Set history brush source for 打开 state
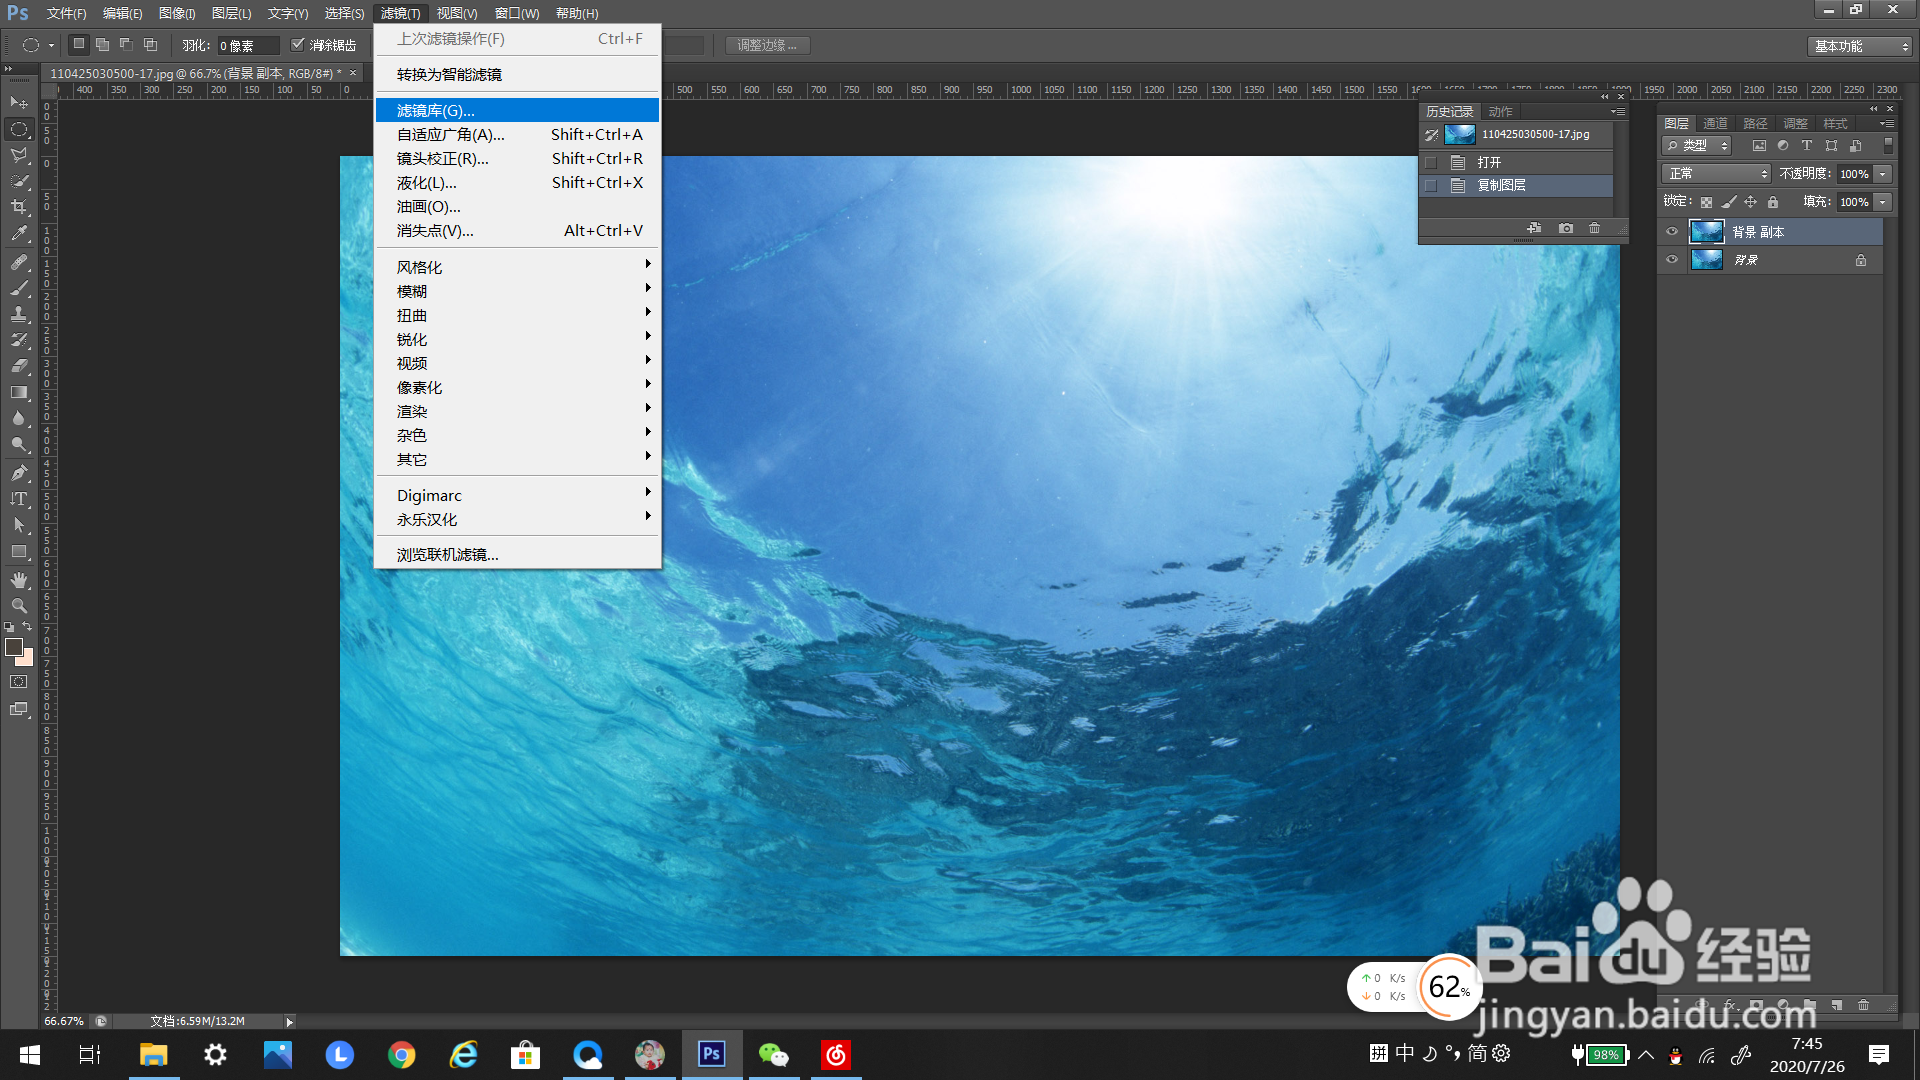The width and height of the screenshot is (1920, 1080). (x=1431, y=162)
